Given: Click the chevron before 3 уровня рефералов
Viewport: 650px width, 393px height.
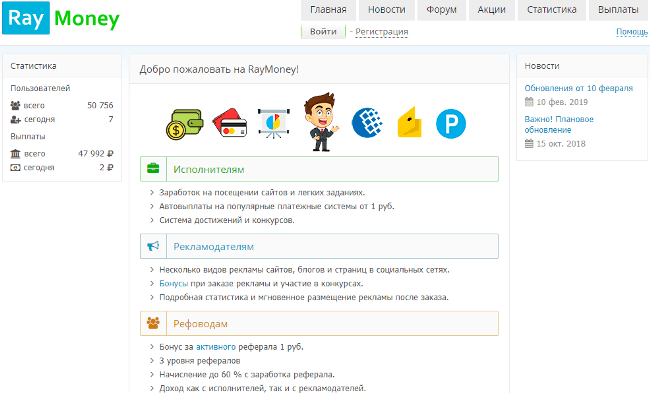Looking at the screenshot, I should (x=152, y=361).
